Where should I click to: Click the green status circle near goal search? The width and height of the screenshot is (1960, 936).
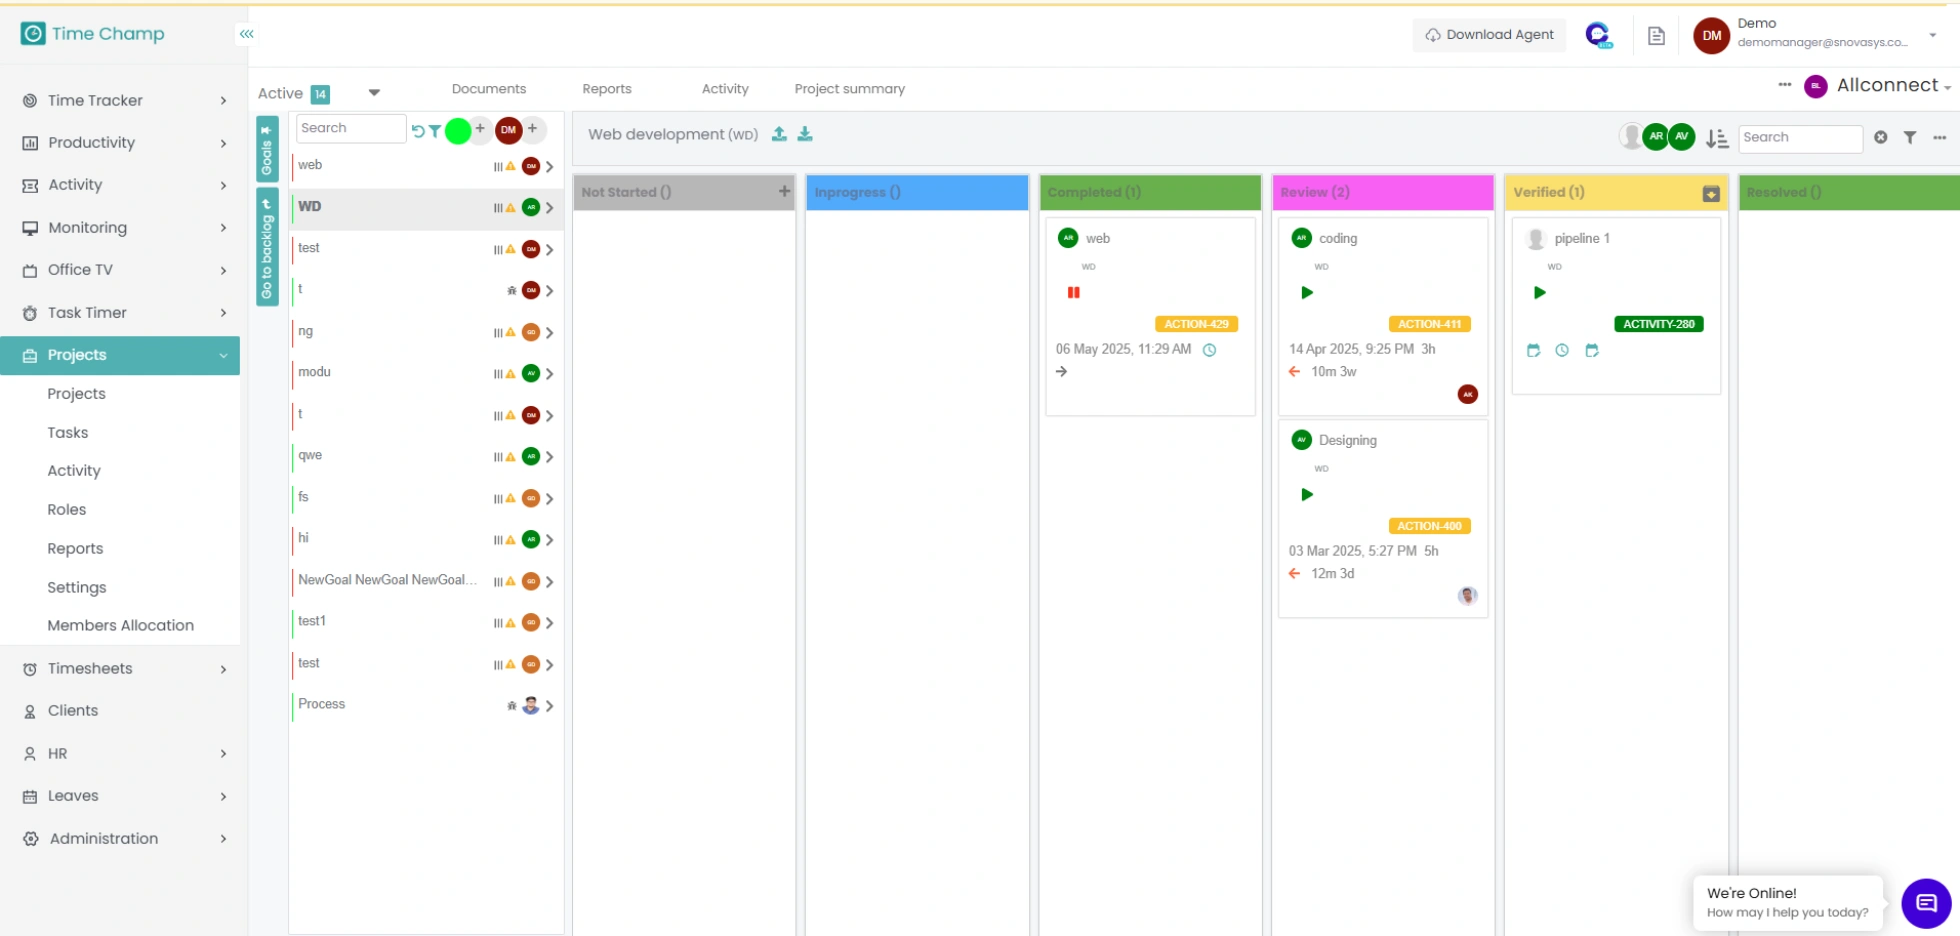(457, 130)
